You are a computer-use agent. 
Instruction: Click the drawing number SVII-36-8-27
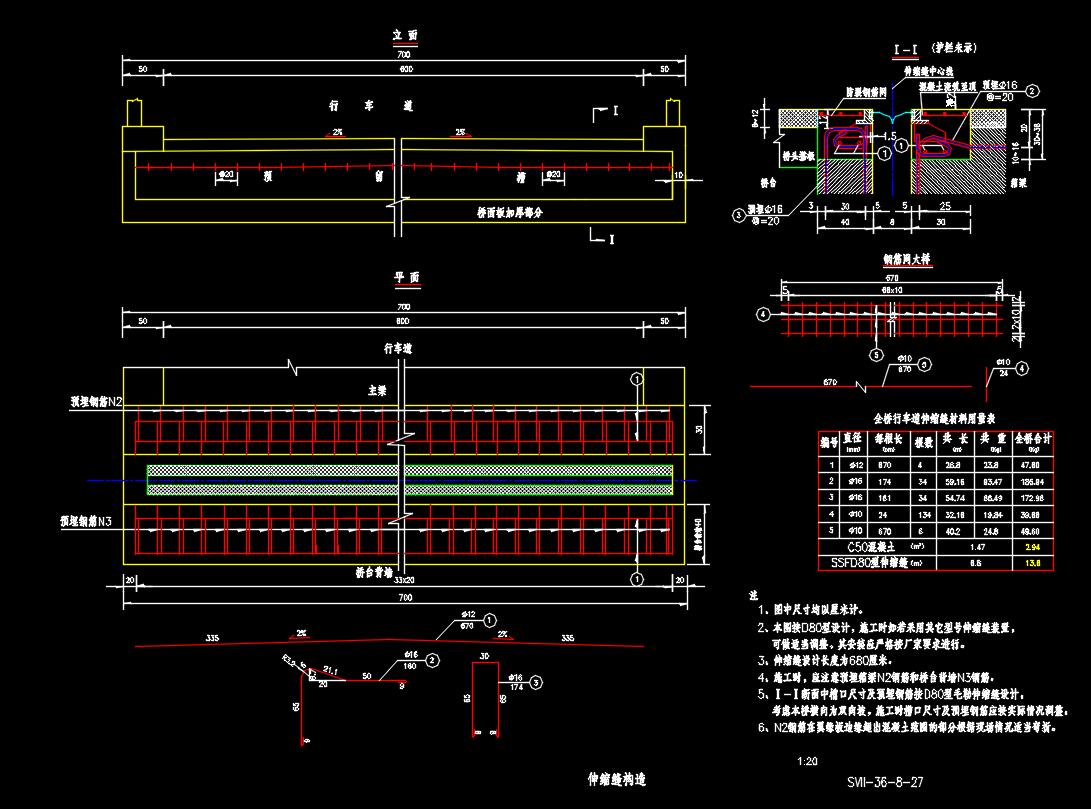pos(884,783)
